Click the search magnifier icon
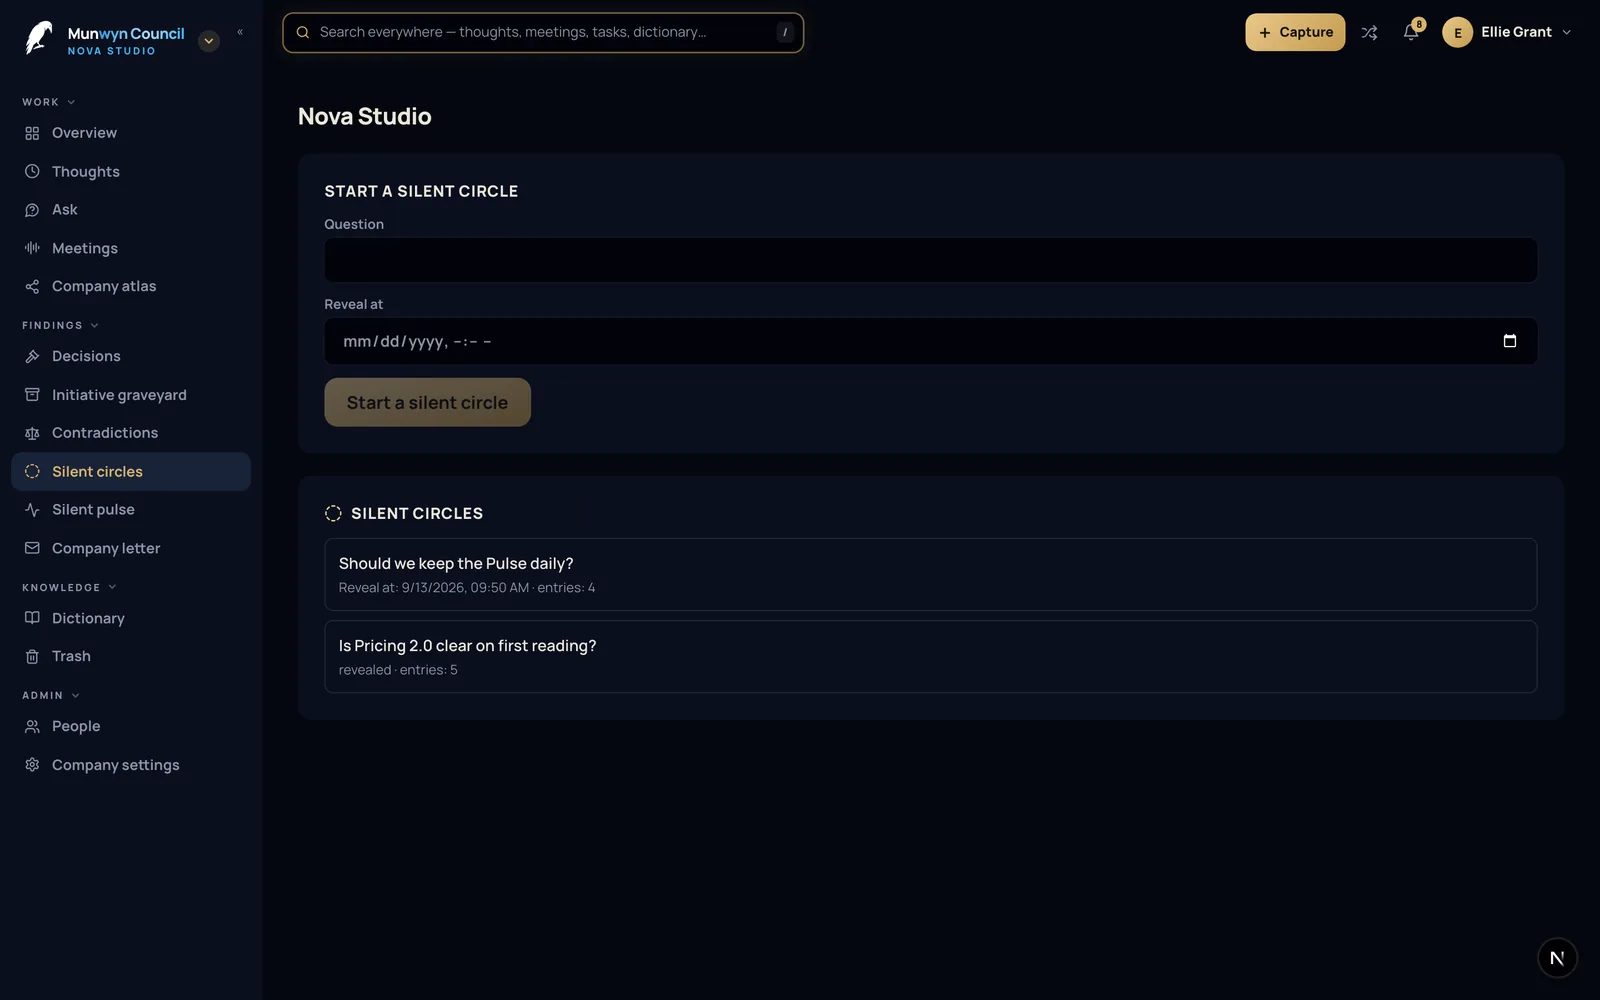This screenshot has width=1600, height=1000. pos(303,32)
